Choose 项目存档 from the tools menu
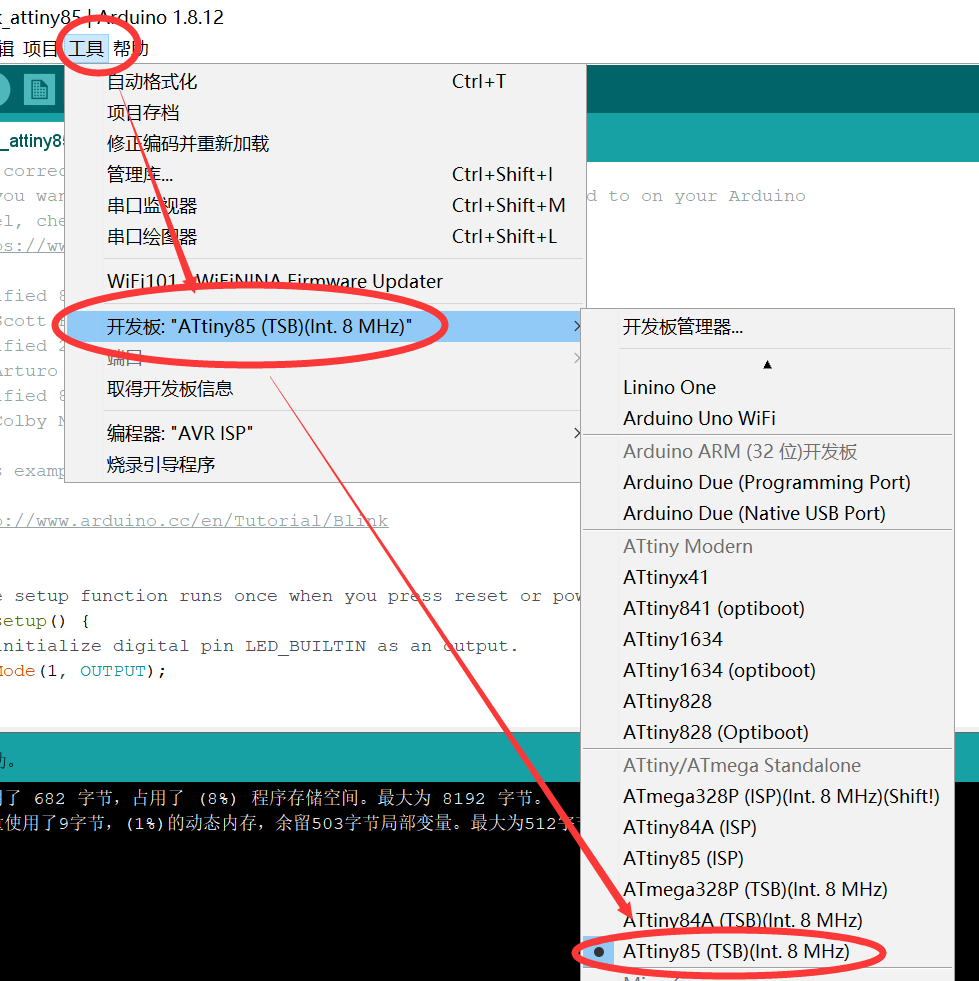 tap(325, 113)
